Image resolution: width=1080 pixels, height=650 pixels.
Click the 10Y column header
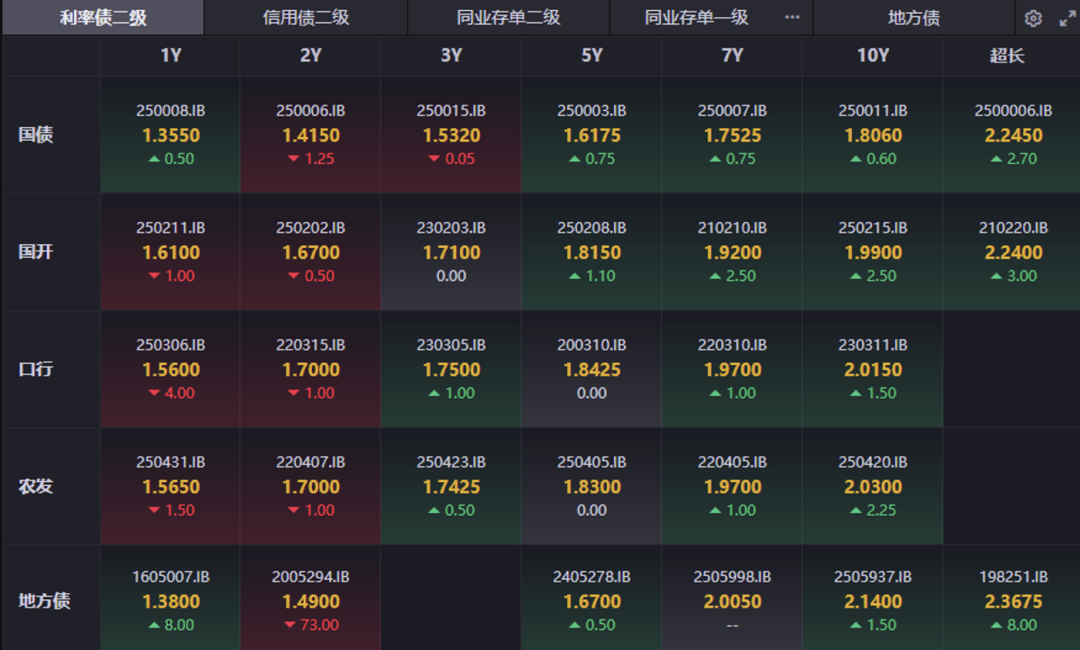click(x=873, y=56)
